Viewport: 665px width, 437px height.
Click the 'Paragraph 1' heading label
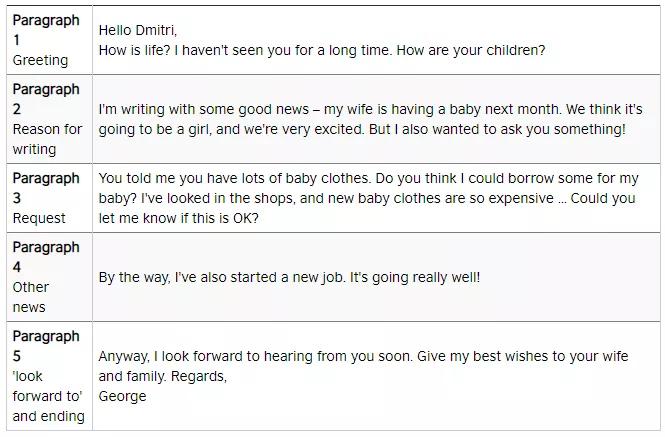coord(45,30)
